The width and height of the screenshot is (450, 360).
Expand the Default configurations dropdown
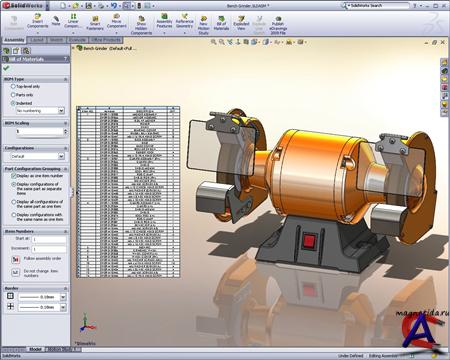pos(37,156)
